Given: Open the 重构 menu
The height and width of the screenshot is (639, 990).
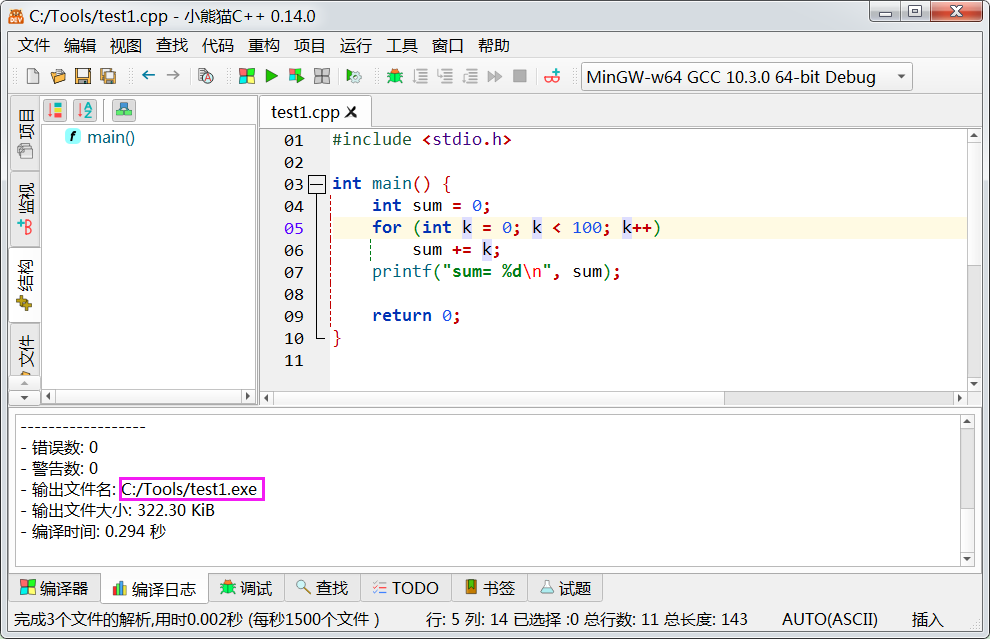Looking at the screenshot, I should tap(264, 45).
